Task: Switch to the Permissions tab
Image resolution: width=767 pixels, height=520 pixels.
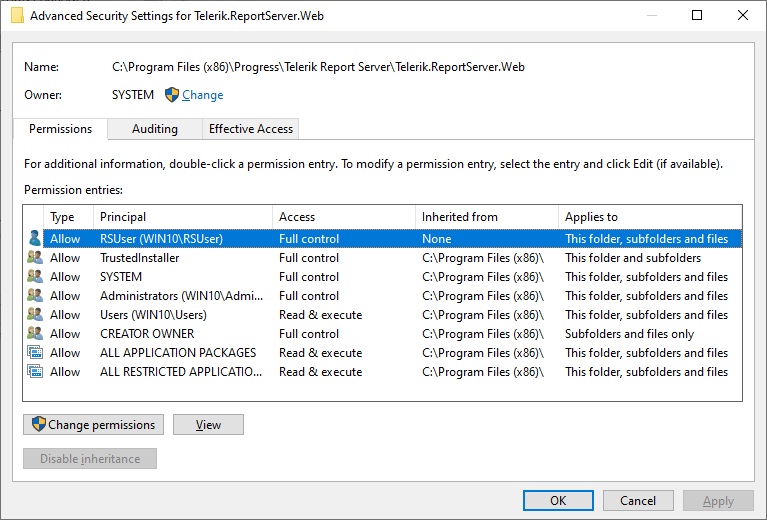Action: click(60, 129)
